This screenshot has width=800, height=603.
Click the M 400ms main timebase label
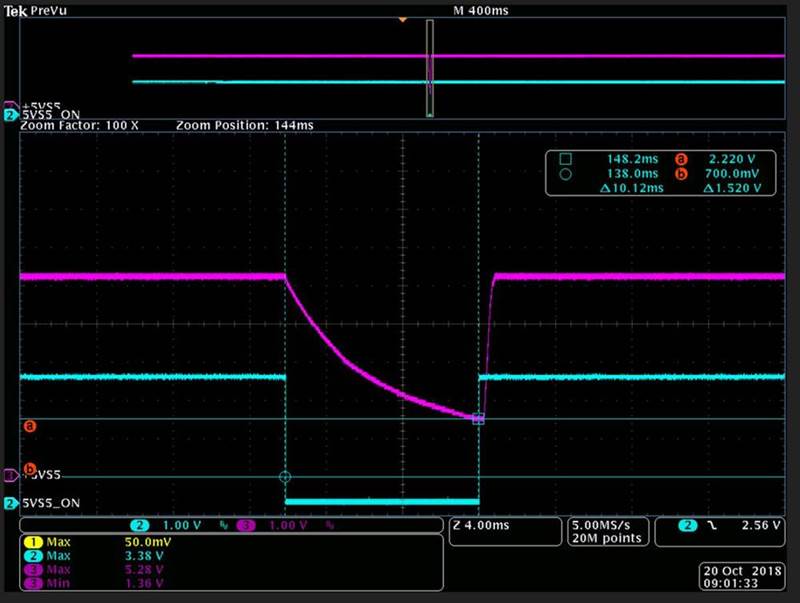click(481, 11)
